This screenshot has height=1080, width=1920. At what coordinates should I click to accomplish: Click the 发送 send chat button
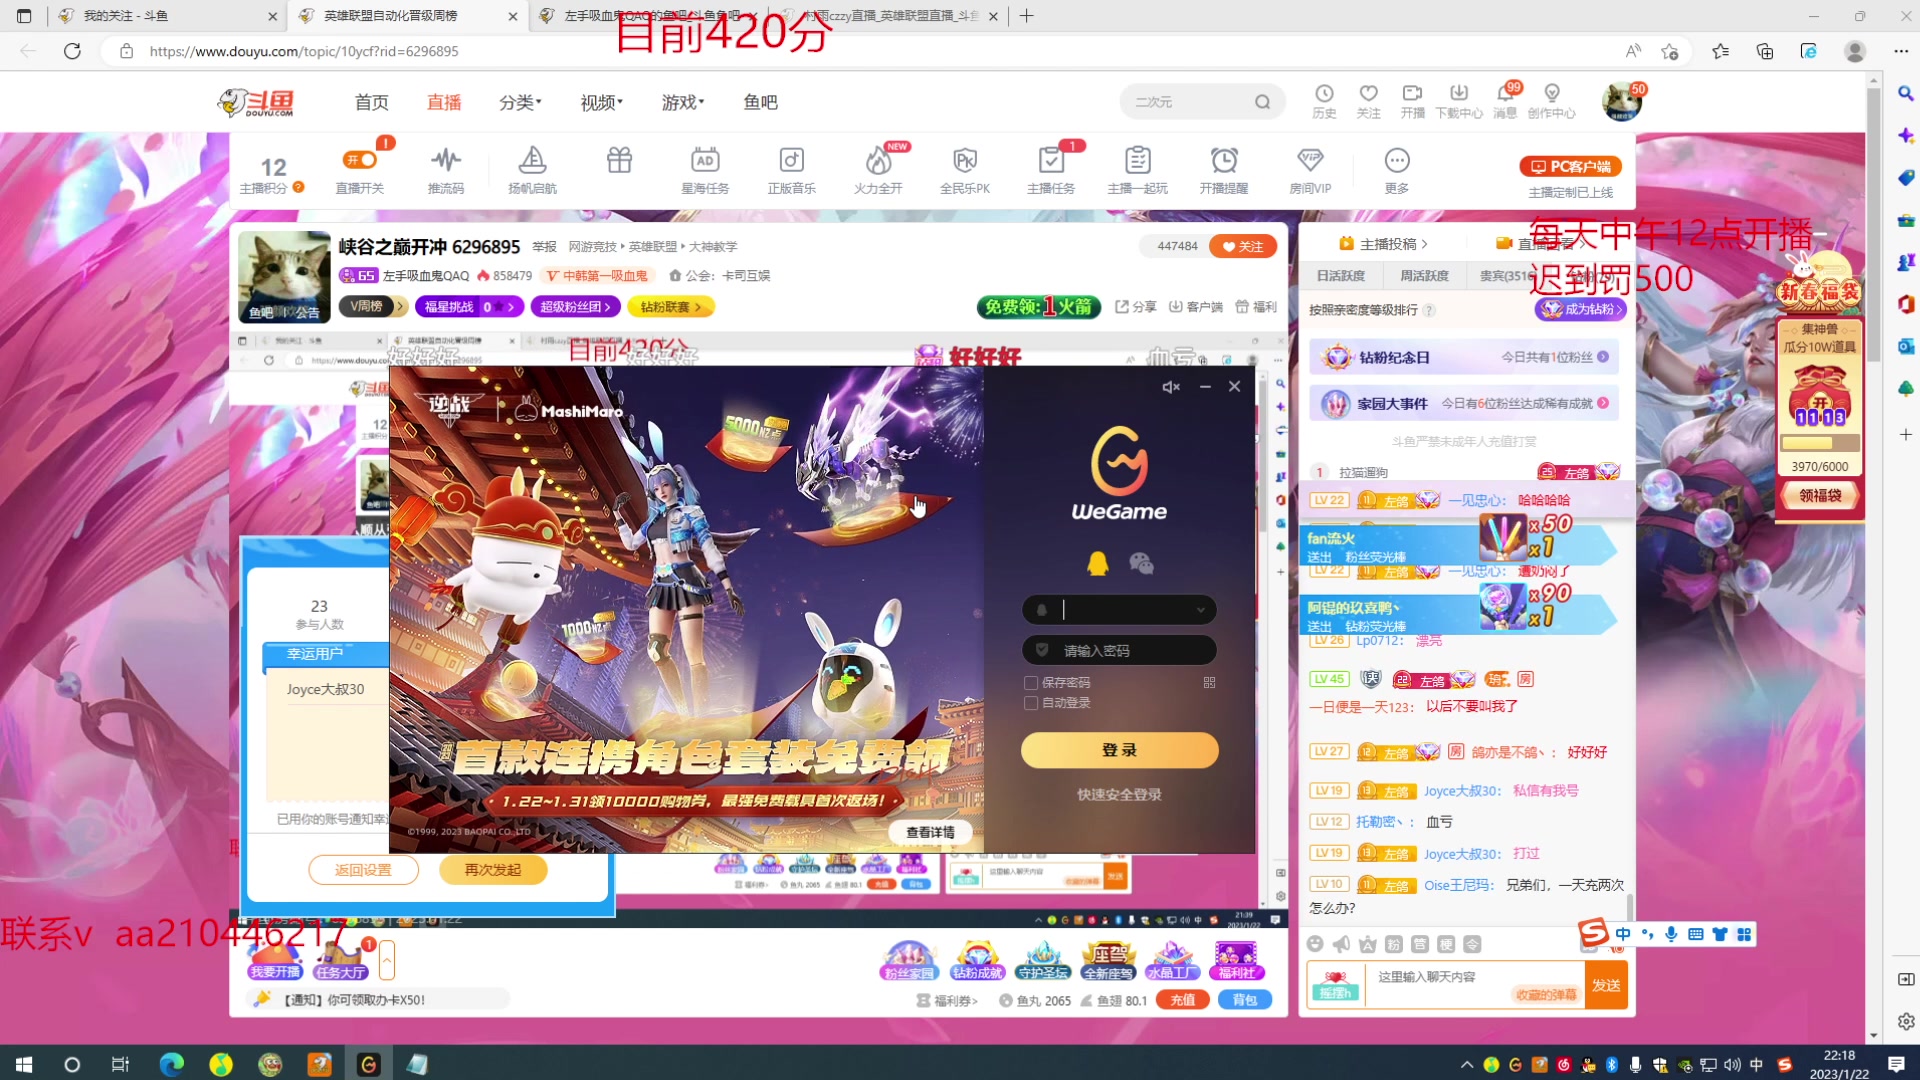[1606, 985]
